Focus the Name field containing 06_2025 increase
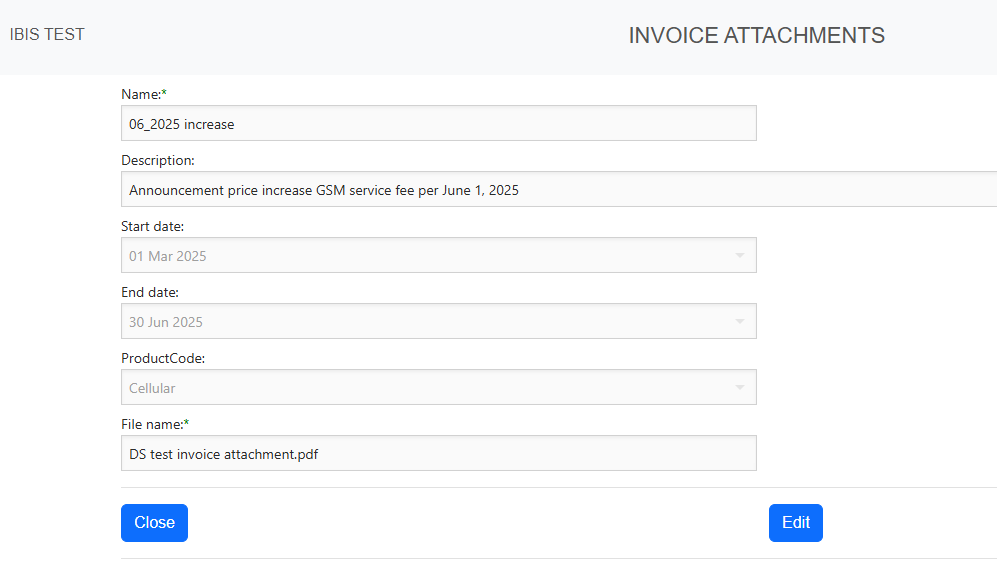This screenshot has height=567, width=997. (438, 124)
